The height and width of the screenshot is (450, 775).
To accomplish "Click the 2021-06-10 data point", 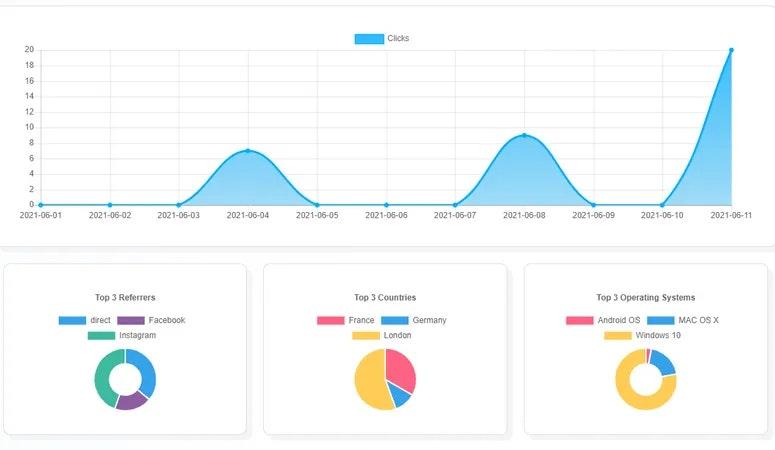I will point(662,205).
